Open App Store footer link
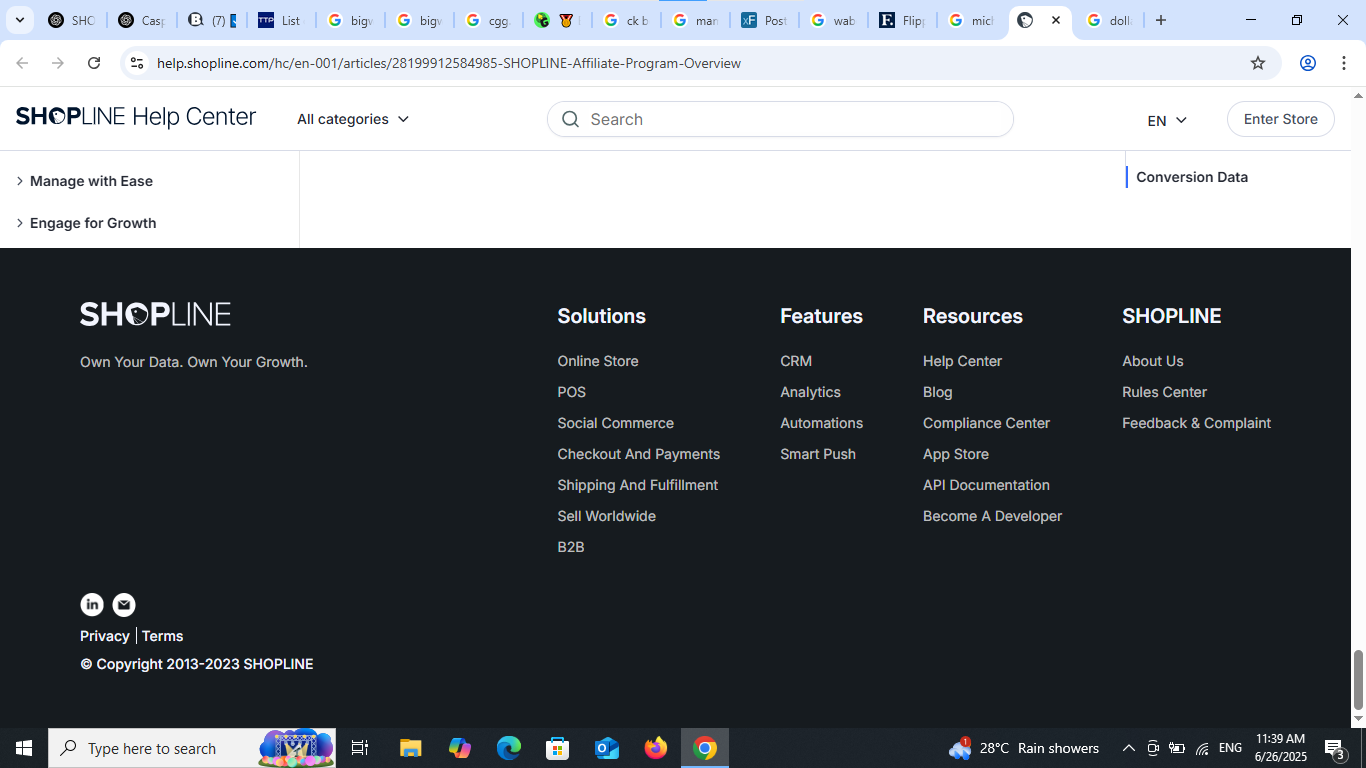 point(956,454)
